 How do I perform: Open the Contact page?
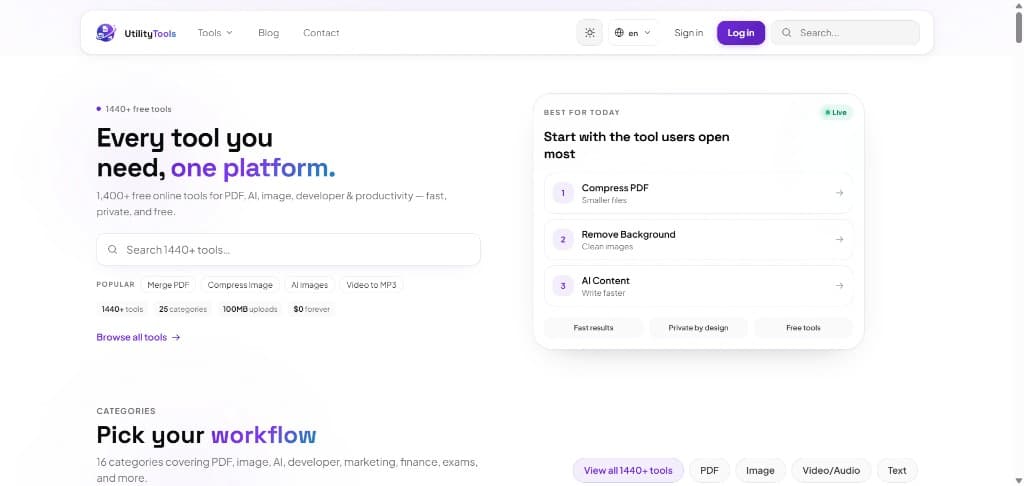tap(321, 33)
